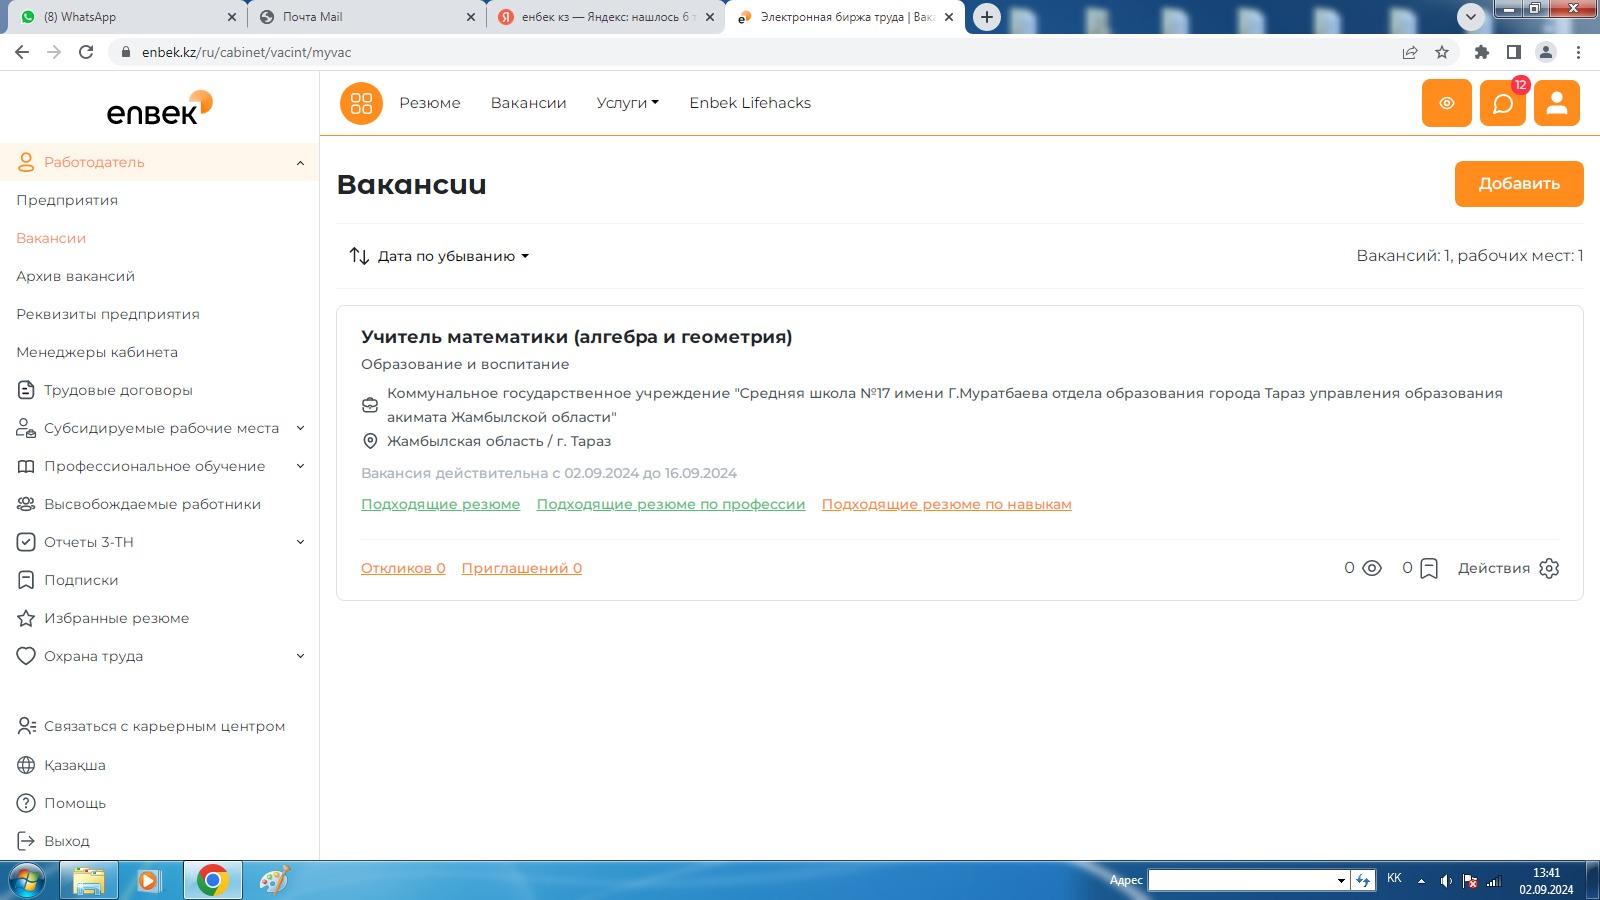The height and width of the screenshot is (900, 1600).
Task: Open the orange grid menu icon
Action: pos(361,103)
